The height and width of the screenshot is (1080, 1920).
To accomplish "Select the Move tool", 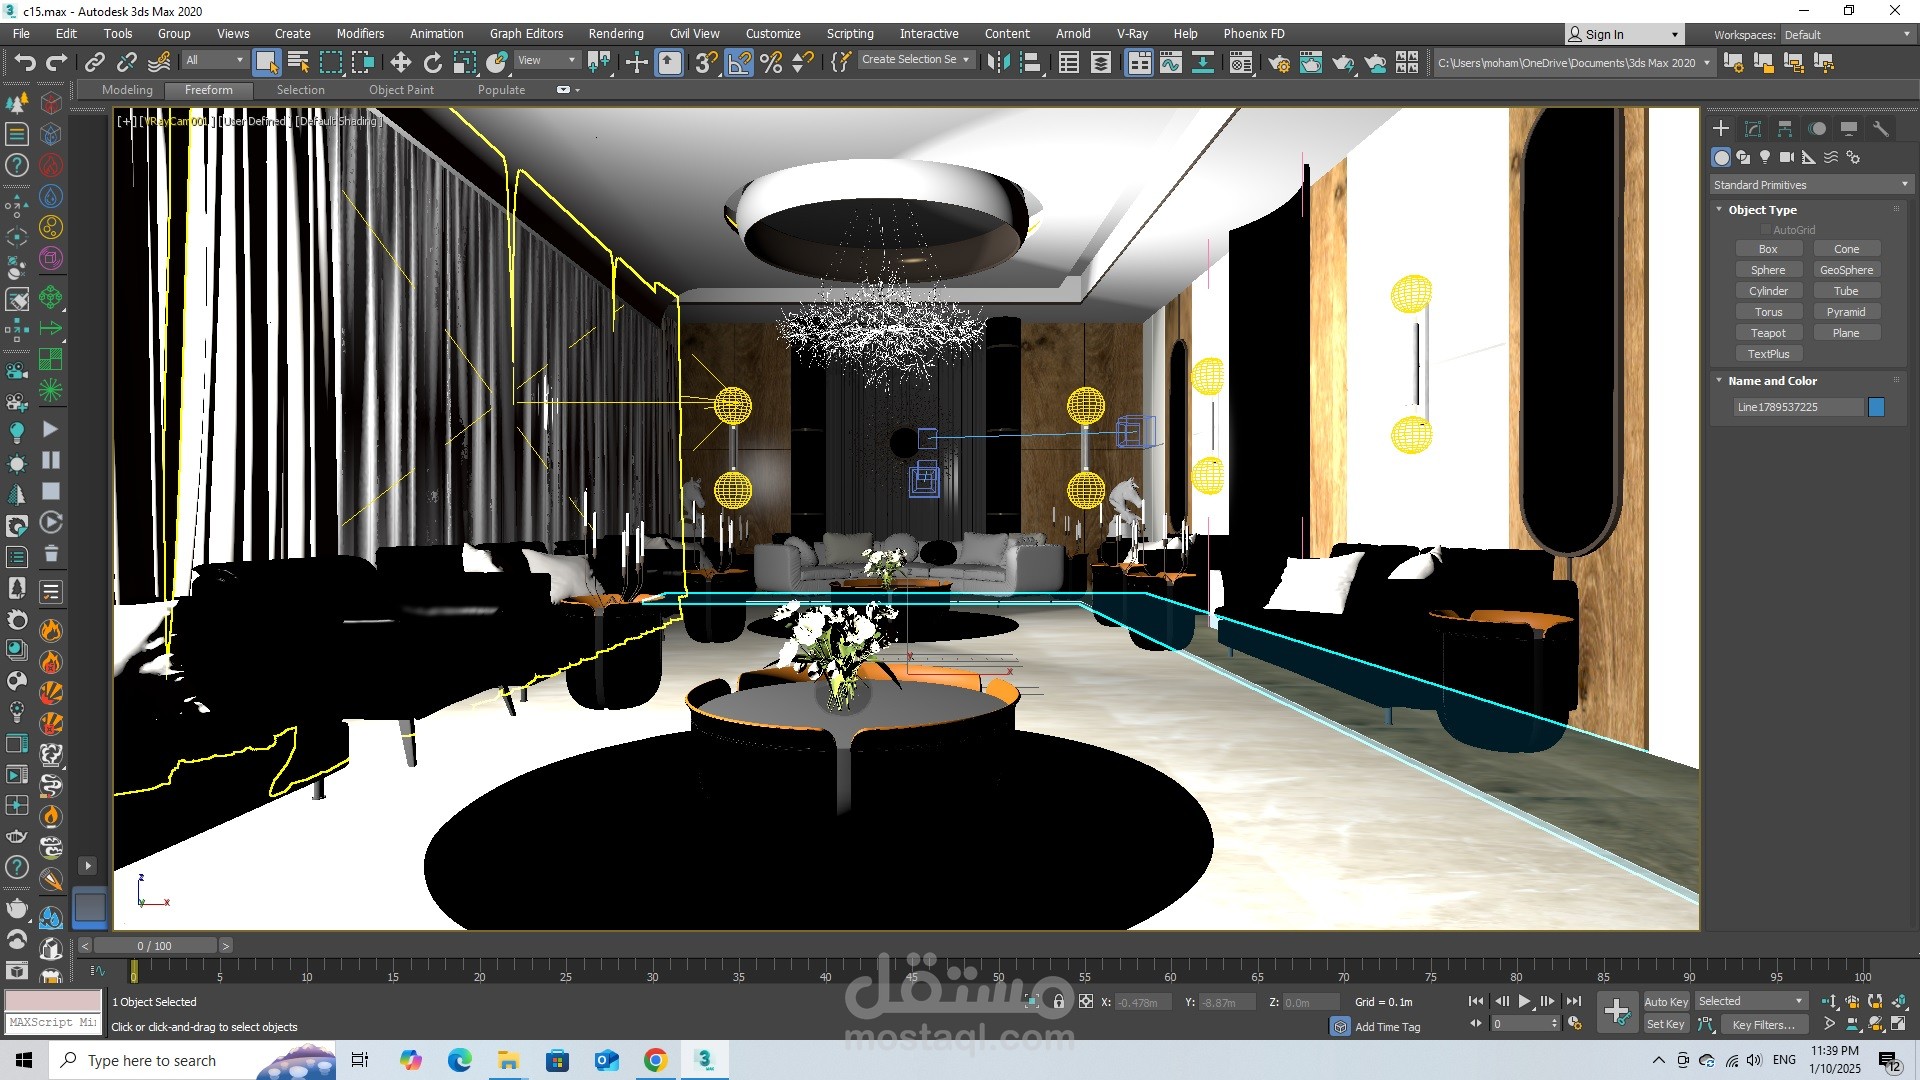I will [x=400, y=63].
